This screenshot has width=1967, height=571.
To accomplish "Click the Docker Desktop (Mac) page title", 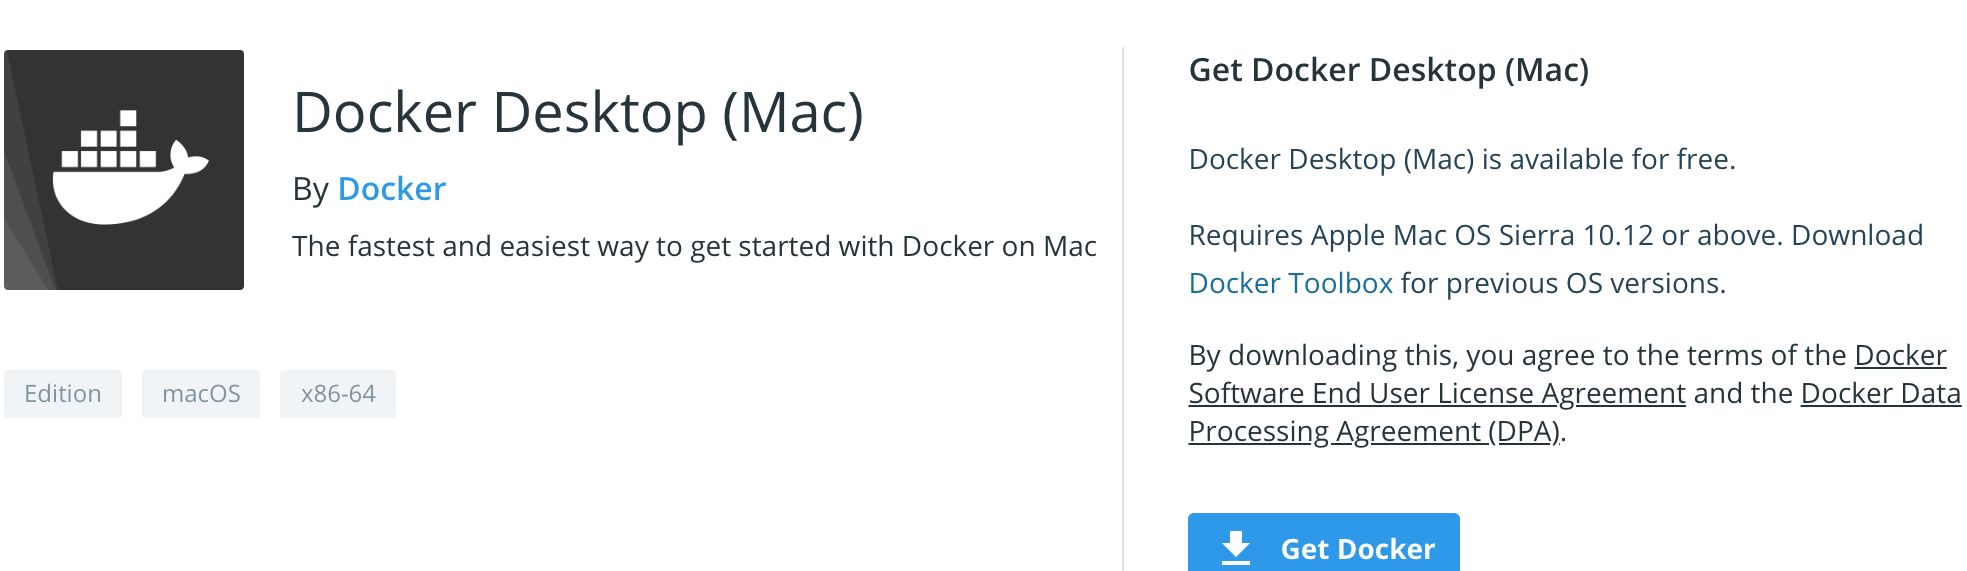I will click(x=578, y=112).
